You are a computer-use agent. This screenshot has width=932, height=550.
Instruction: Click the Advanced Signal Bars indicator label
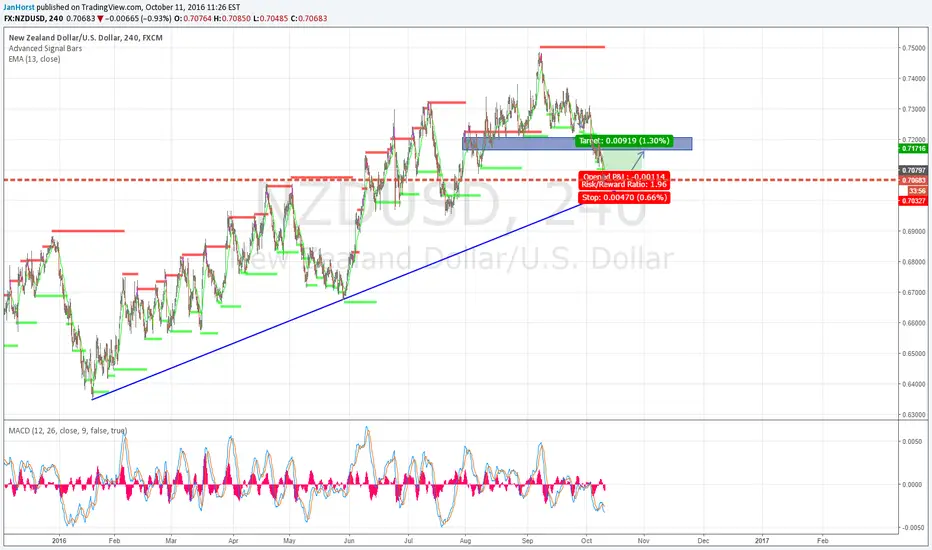tap(45, 48)
